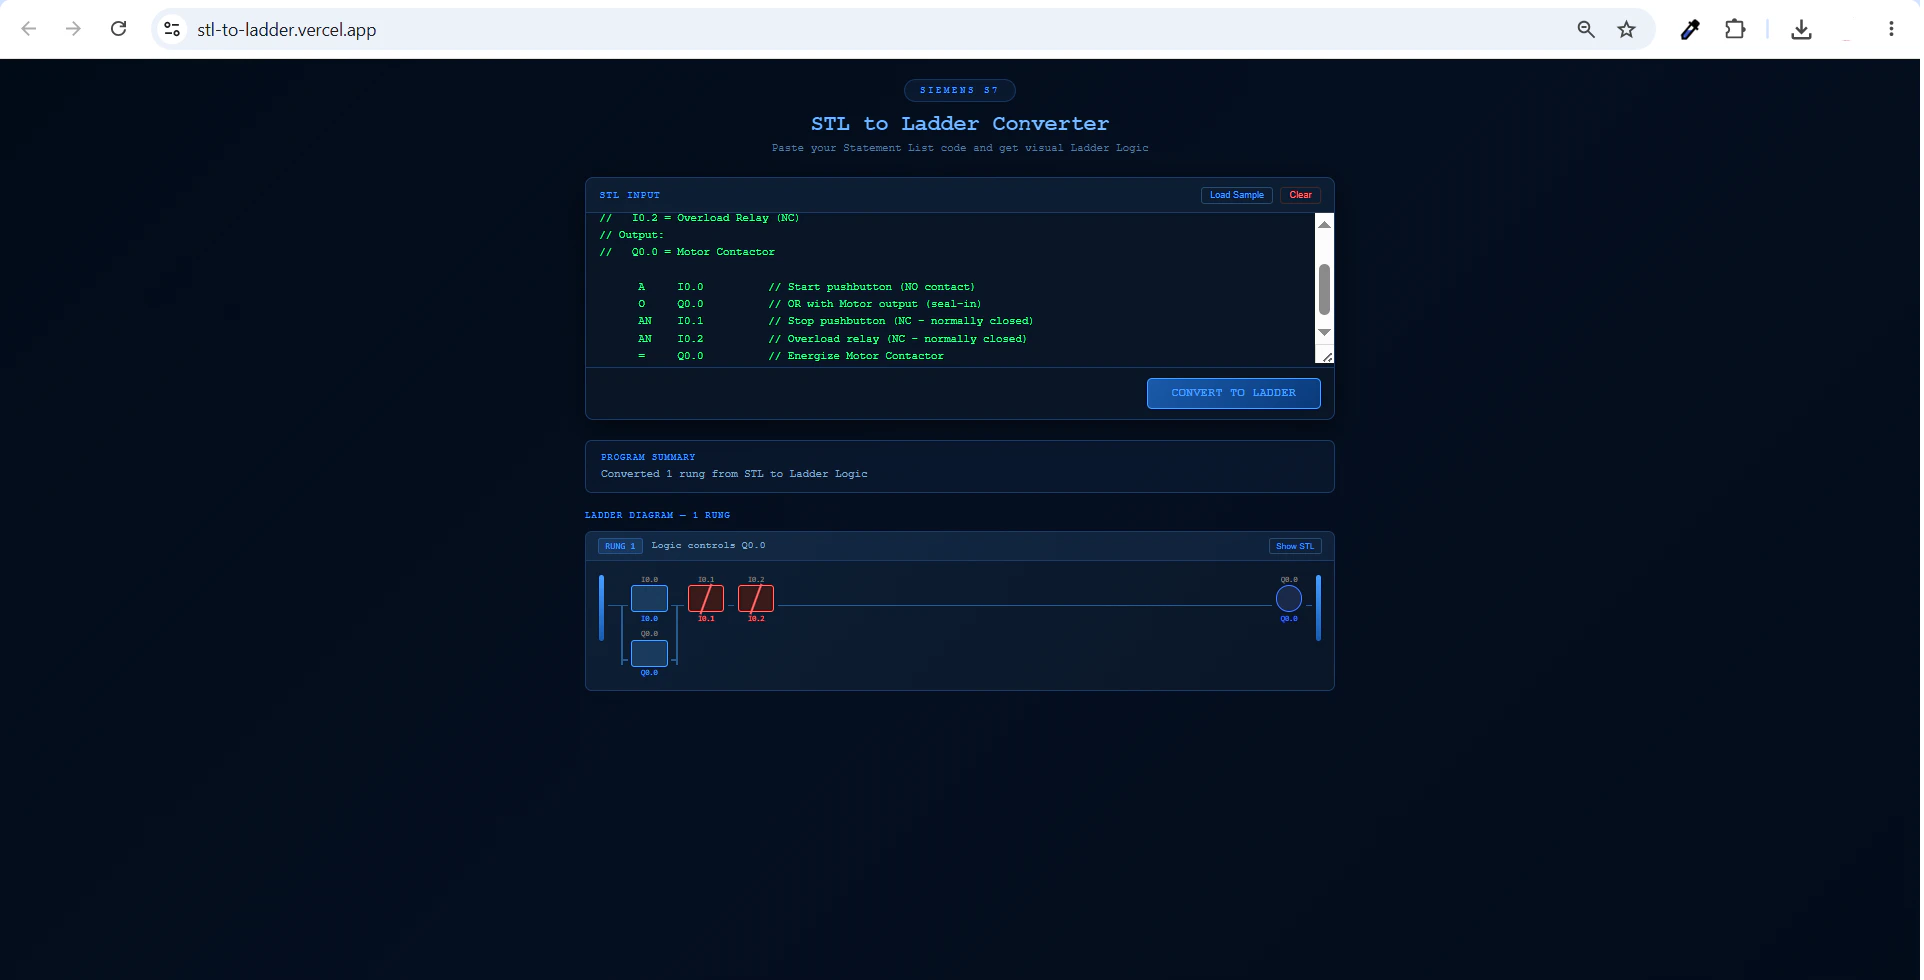Screen dimensions: 1924x980
Task: Open the browser downloads icon
Action: [x=1801, y=29]
